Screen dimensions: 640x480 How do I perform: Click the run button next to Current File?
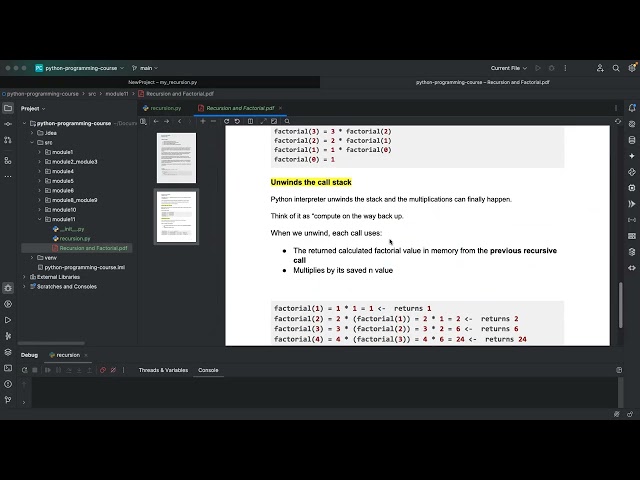pyautogui.click(x=538, y=68)
